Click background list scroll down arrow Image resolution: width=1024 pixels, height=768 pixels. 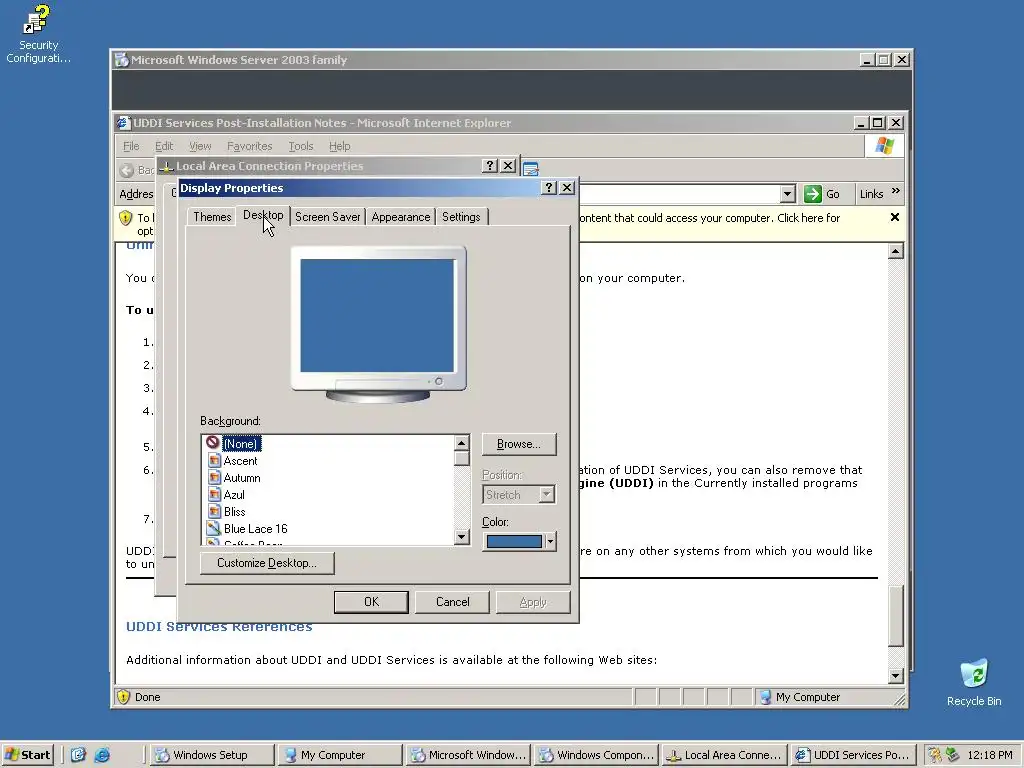[x=462, y=537]
